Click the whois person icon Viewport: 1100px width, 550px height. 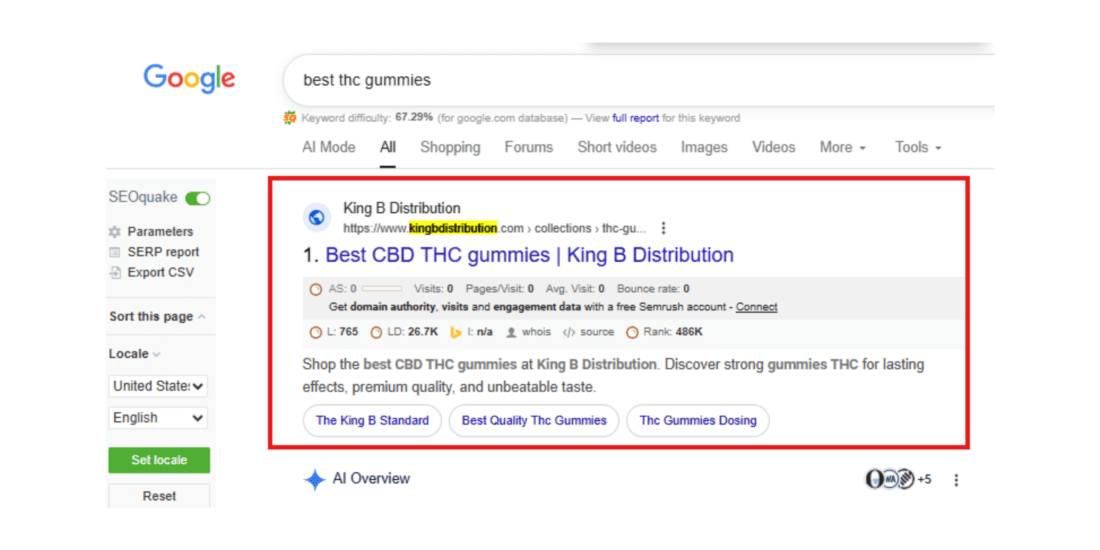(511, 332)
